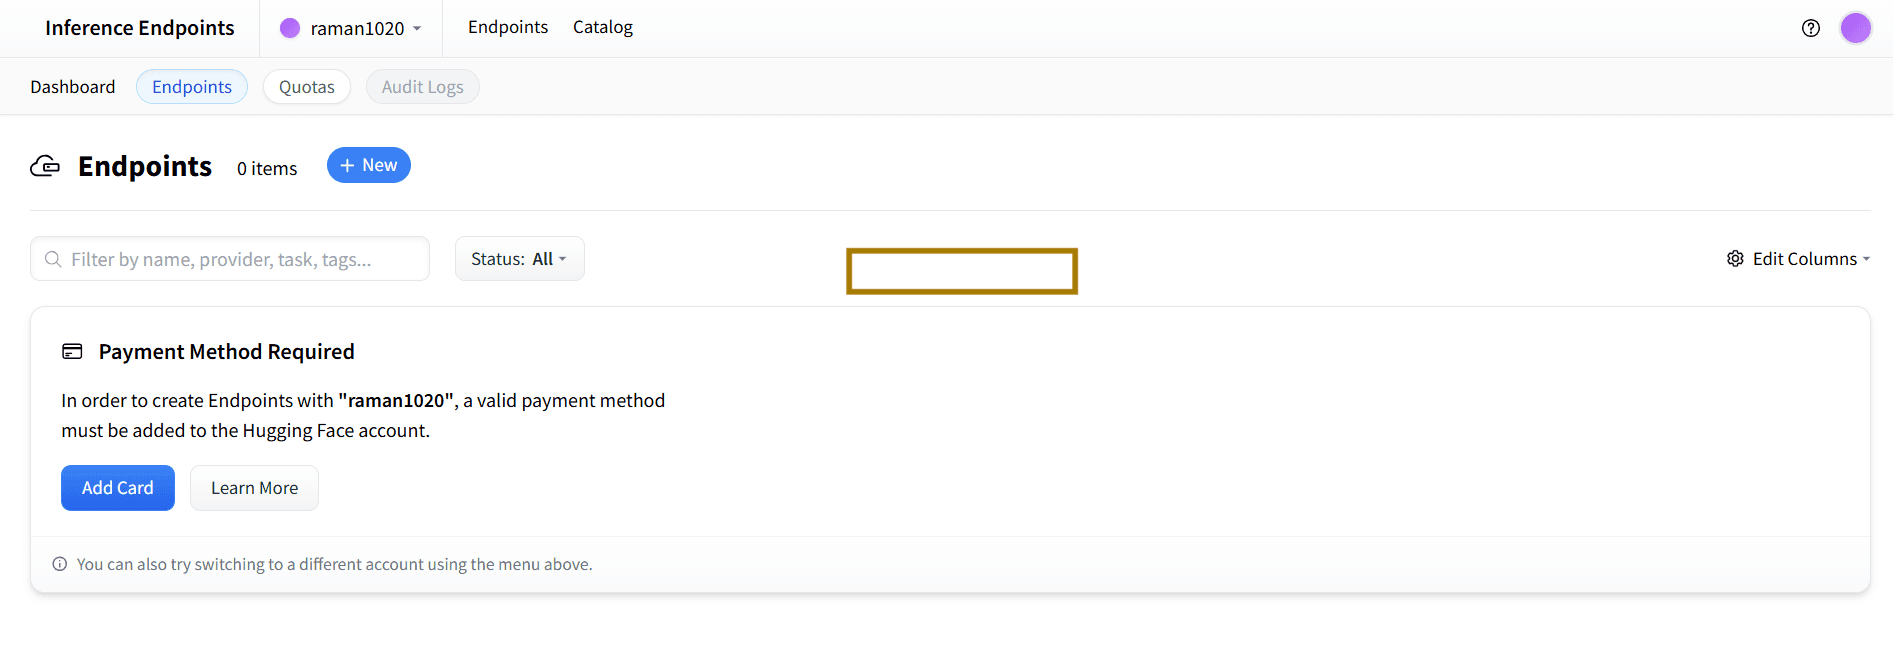The width and height of the screenshot is (1902, 649).
Task: Go to Catalog in top navigation
Action: [602, 27]
